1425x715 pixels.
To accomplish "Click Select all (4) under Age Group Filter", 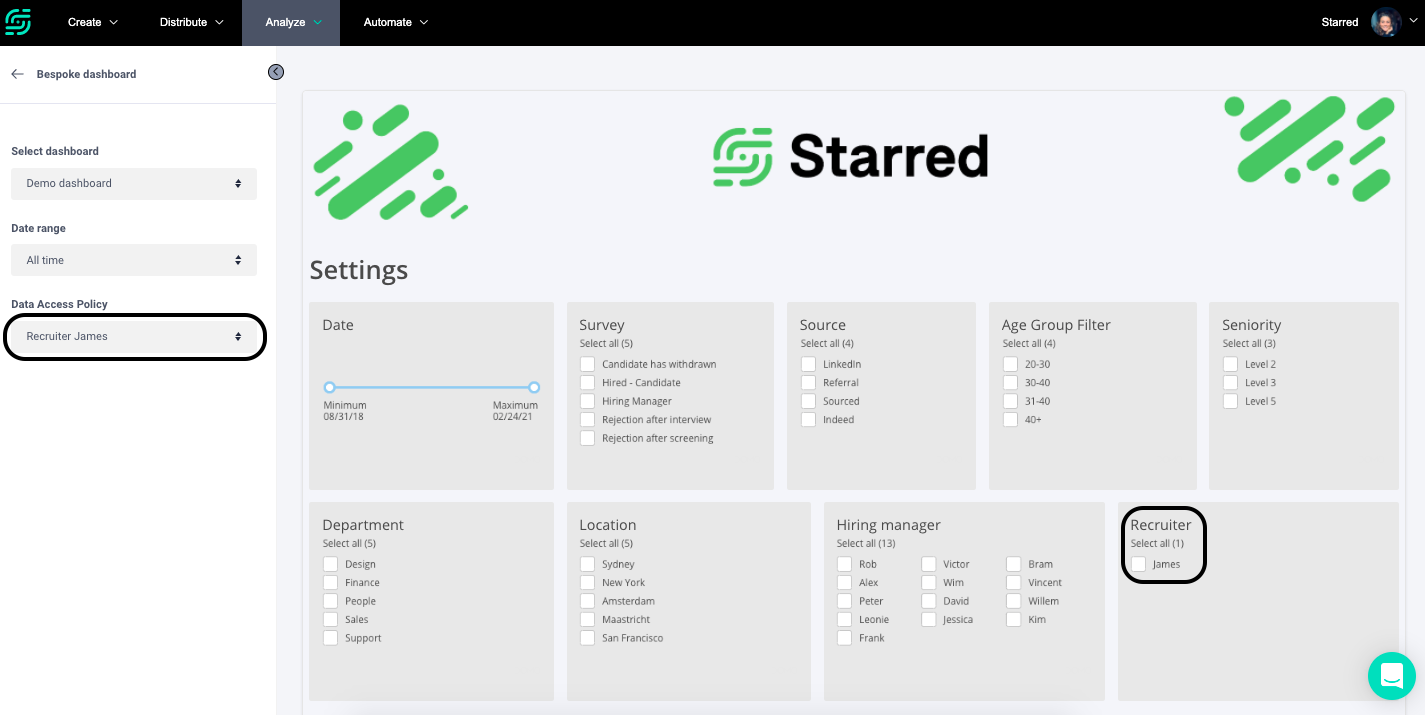I will 1029,344.
